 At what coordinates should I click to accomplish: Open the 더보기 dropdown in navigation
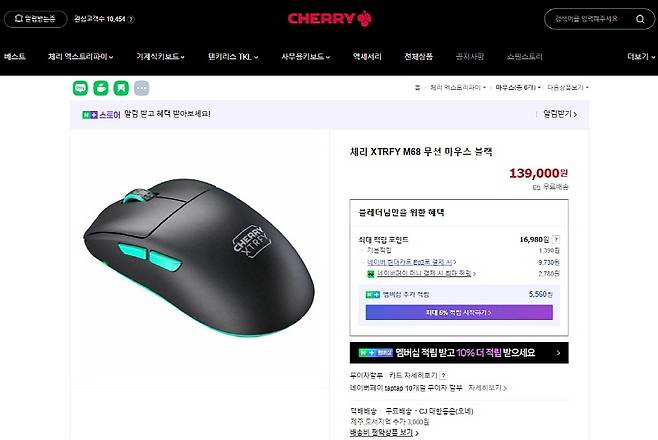641,57
